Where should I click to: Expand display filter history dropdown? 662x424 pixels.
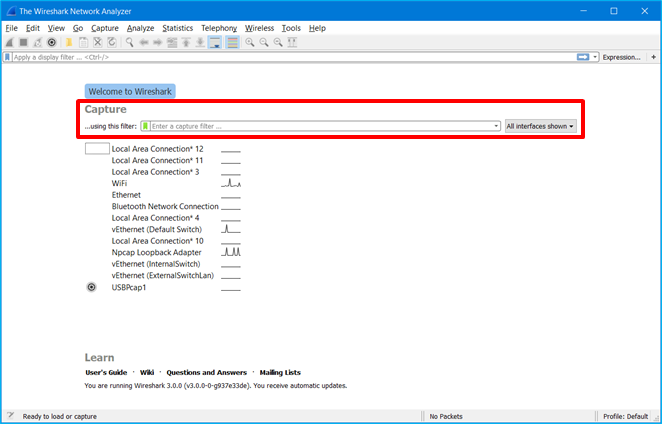pyautogui.click(x=595, y=57)
